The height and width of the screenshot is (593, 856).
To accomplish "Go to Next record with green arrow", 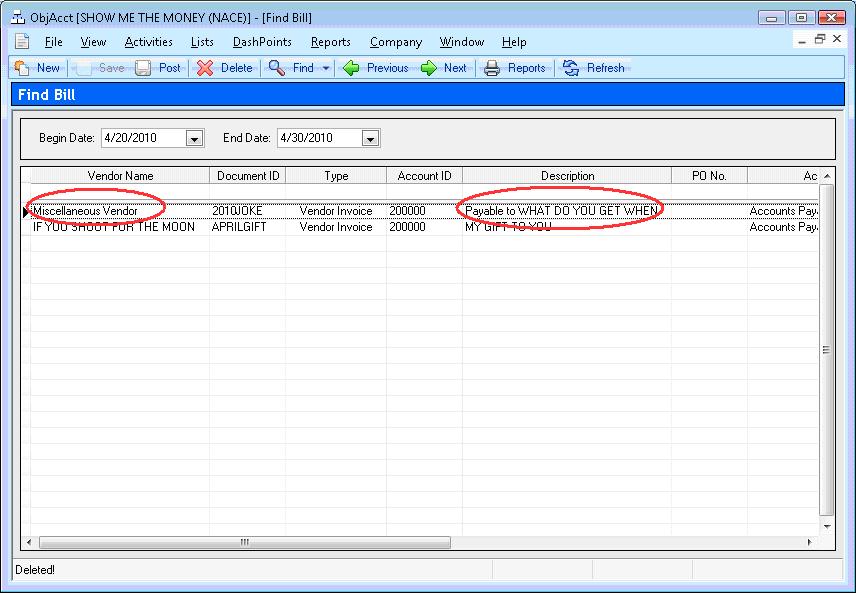I will click(429, 68).
